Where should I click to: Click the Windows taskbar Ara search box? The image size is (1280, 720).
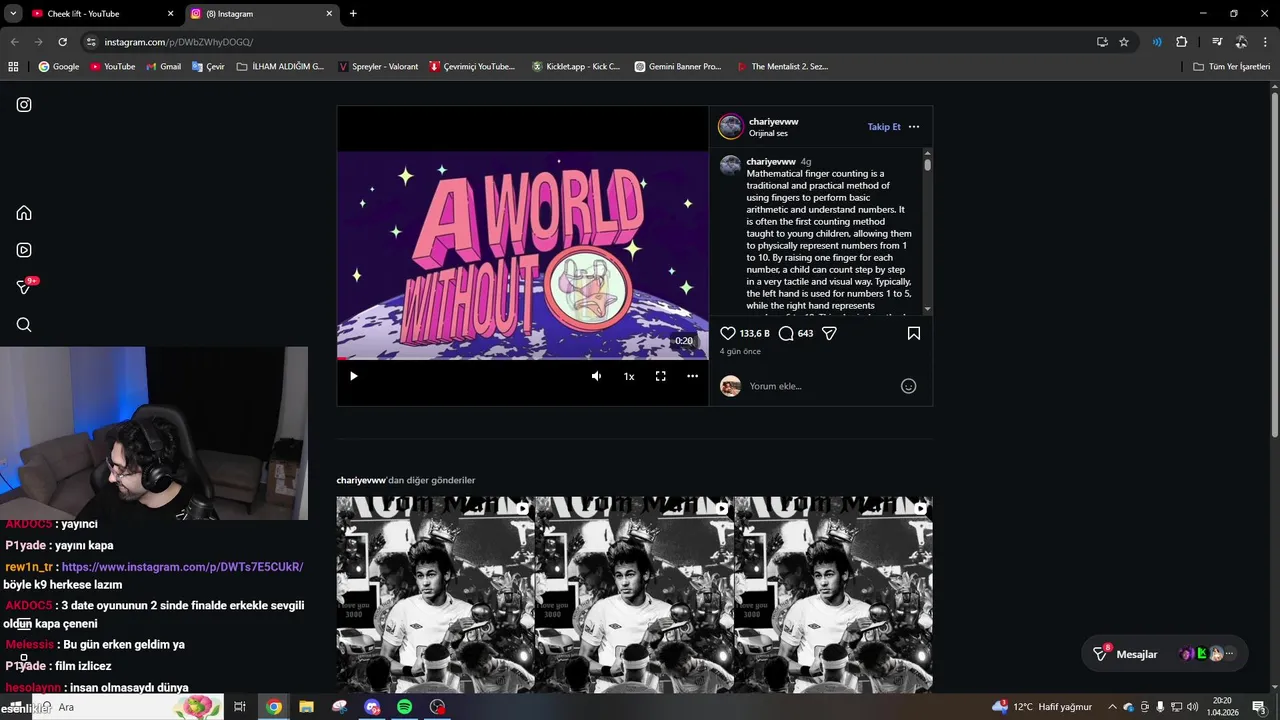pos(130,707)
